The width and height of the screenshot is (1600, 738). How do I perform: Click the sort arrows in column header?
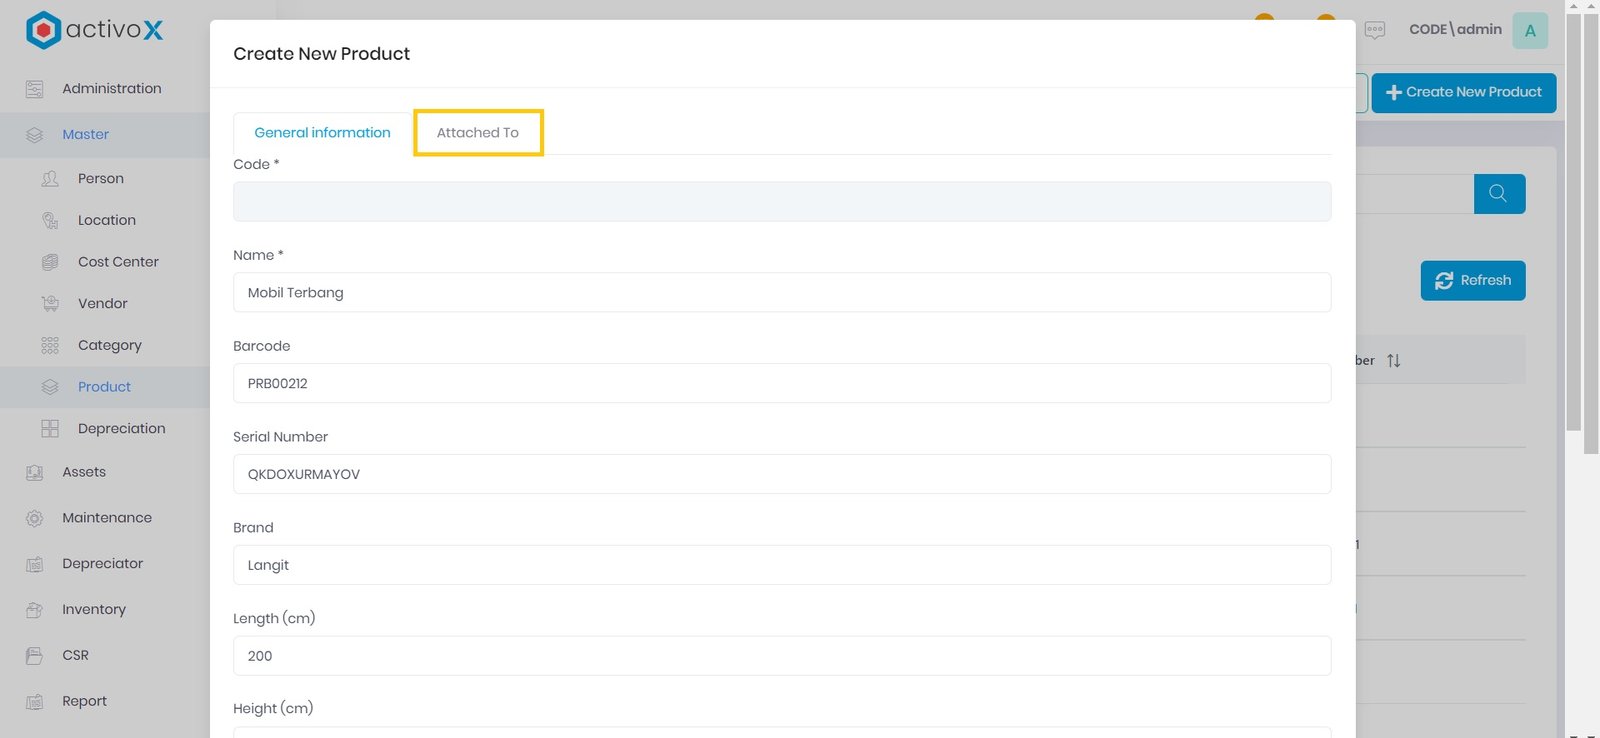click(x=1394, y=361)
